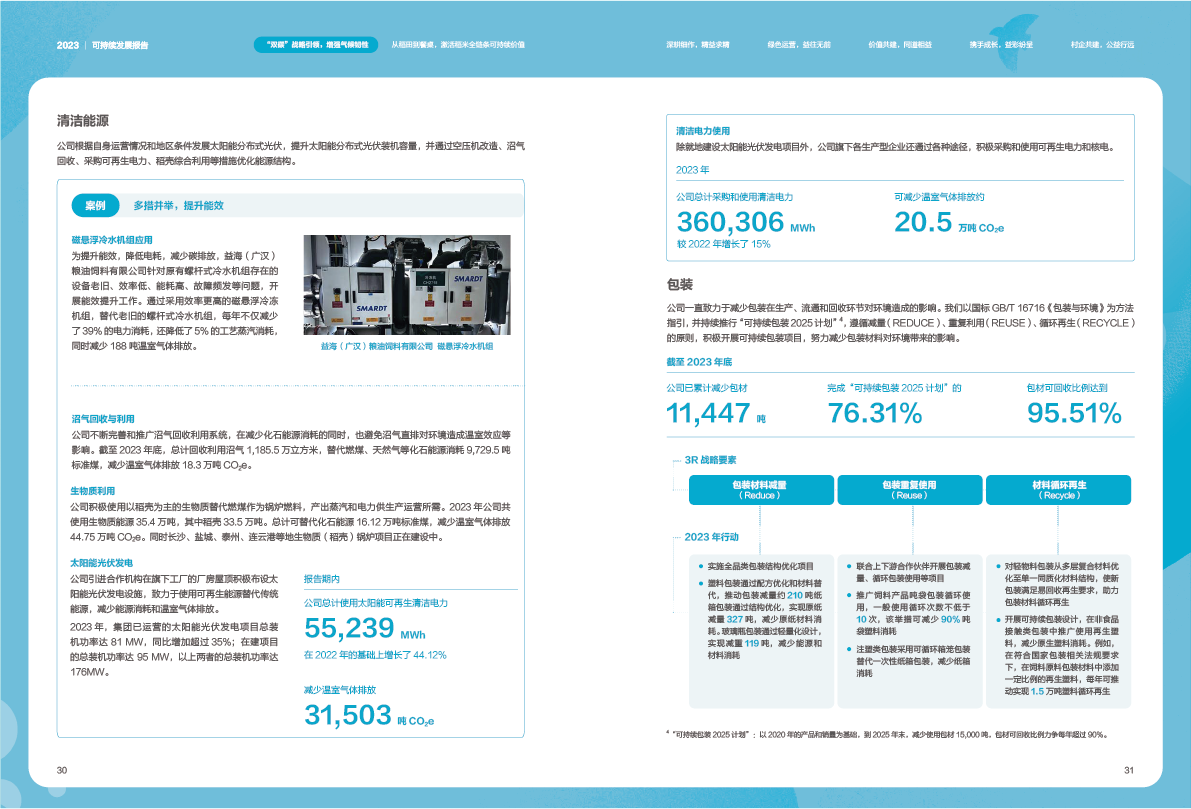Click the 2023 可持续发展报告 header title

pyautogui.click(x=103, y=46)
